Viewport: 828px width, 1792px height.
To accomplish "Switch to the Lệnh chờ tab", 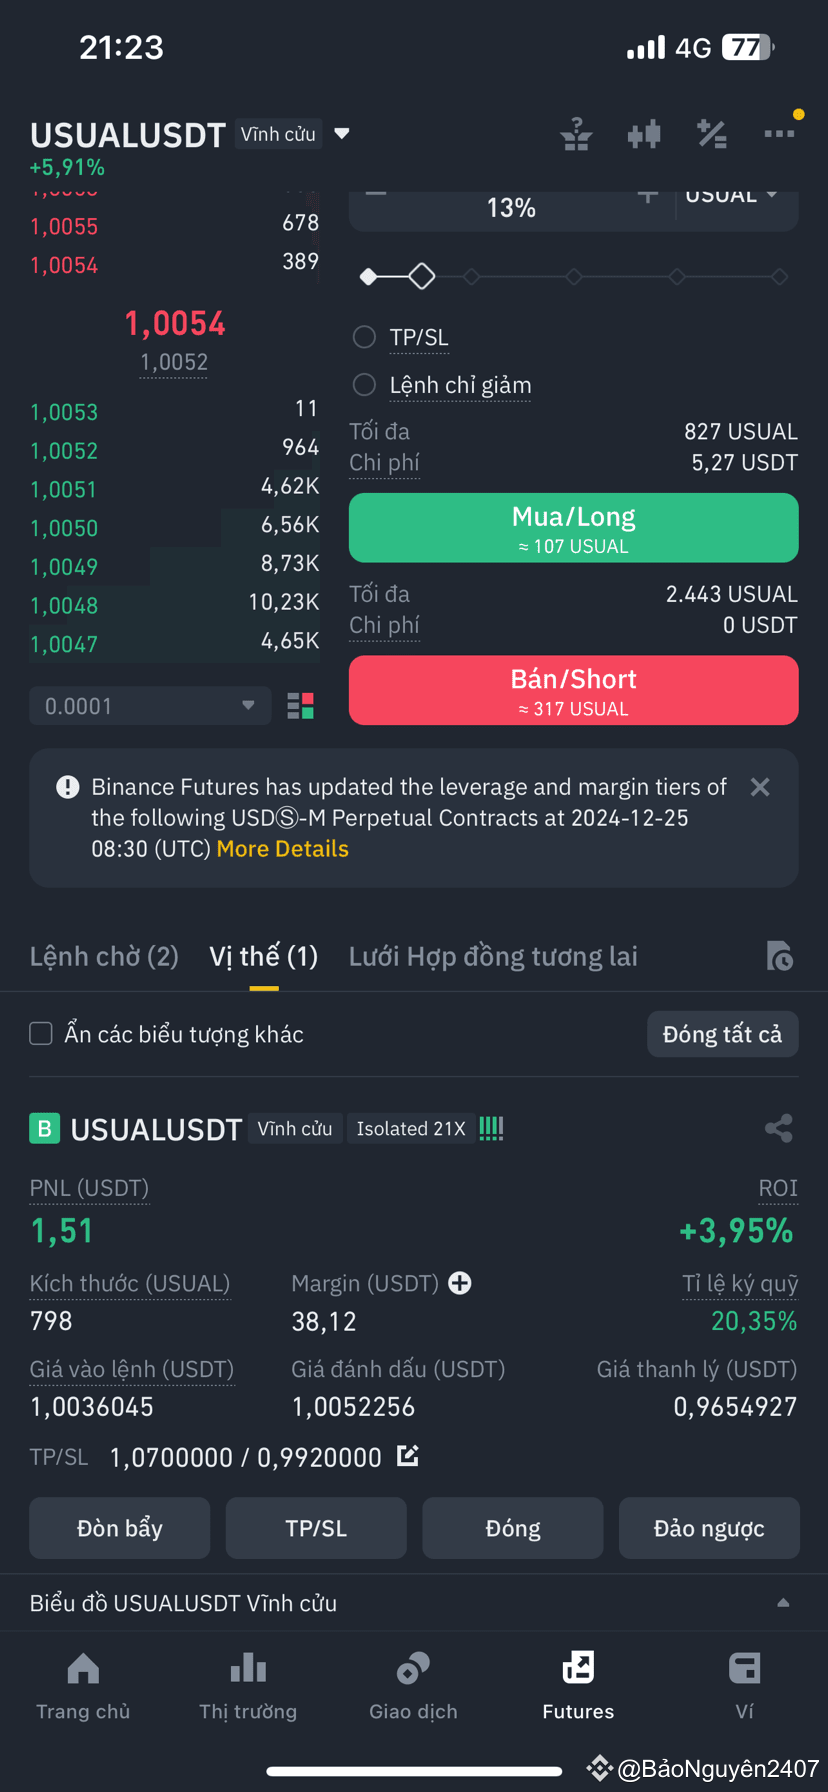I will tap(104, 956).
